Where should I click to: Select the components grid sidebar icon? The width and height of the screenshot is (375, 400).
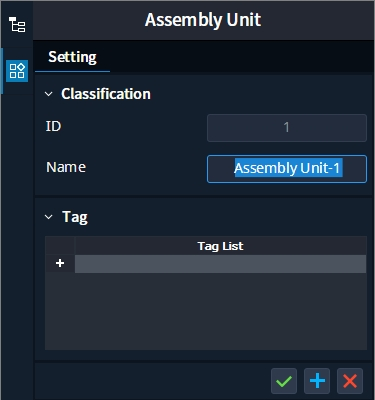[17, 71]
